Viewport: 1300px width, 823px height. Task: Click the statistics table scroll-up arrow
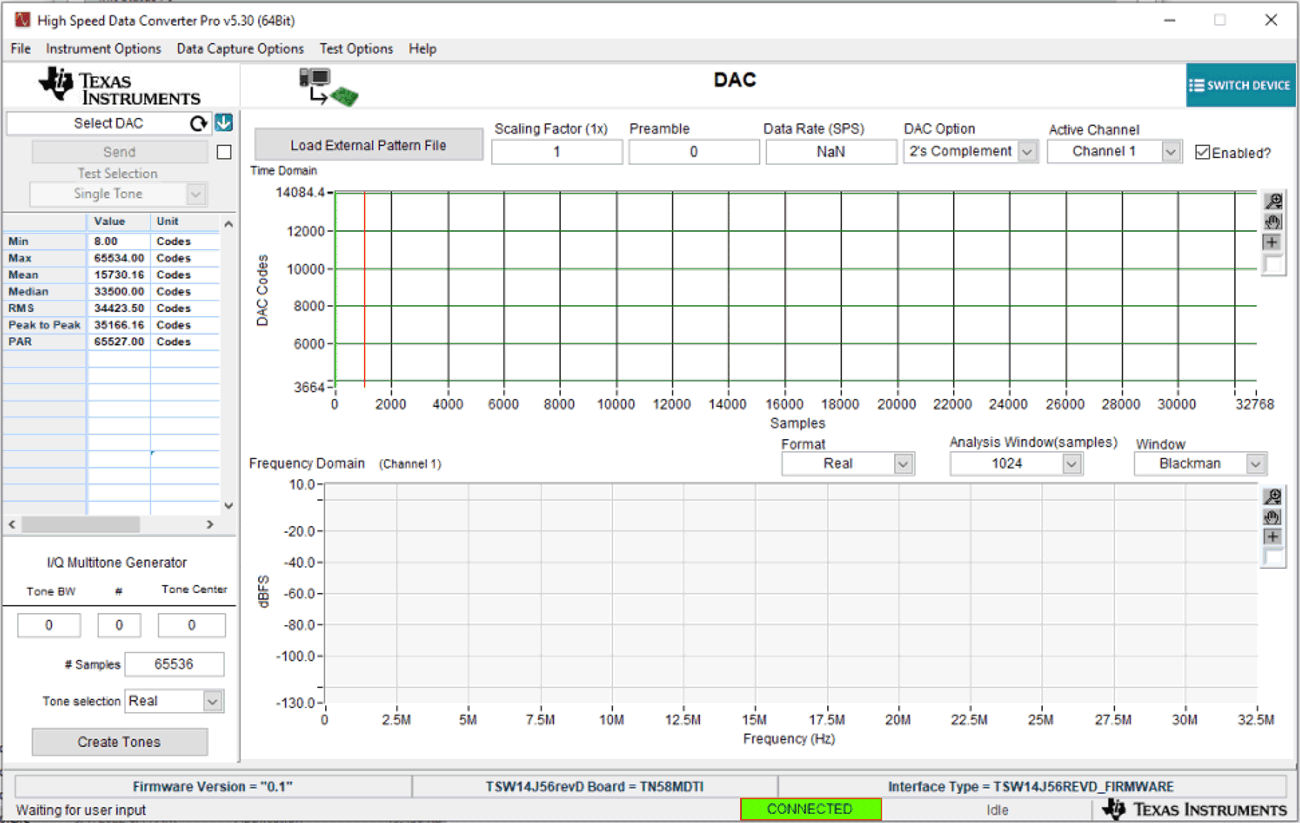click(x=228, y=224)
